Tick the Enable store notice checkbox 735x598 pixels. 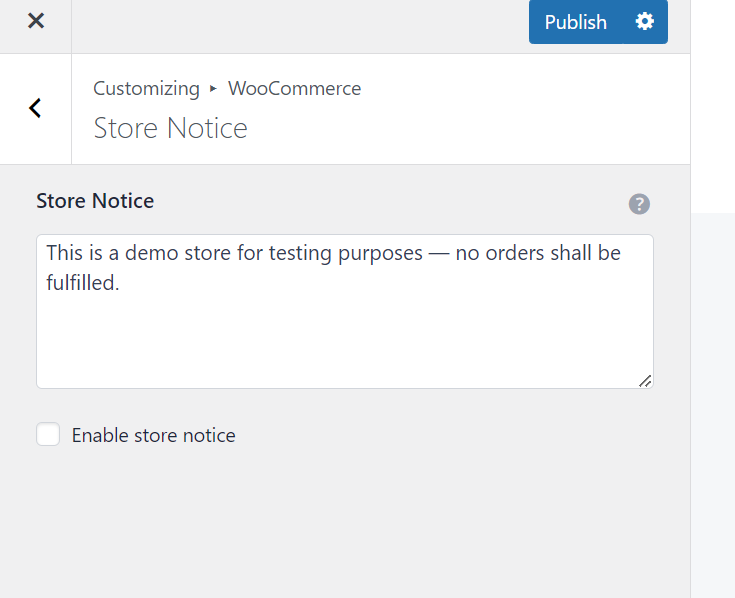(48, 435)
